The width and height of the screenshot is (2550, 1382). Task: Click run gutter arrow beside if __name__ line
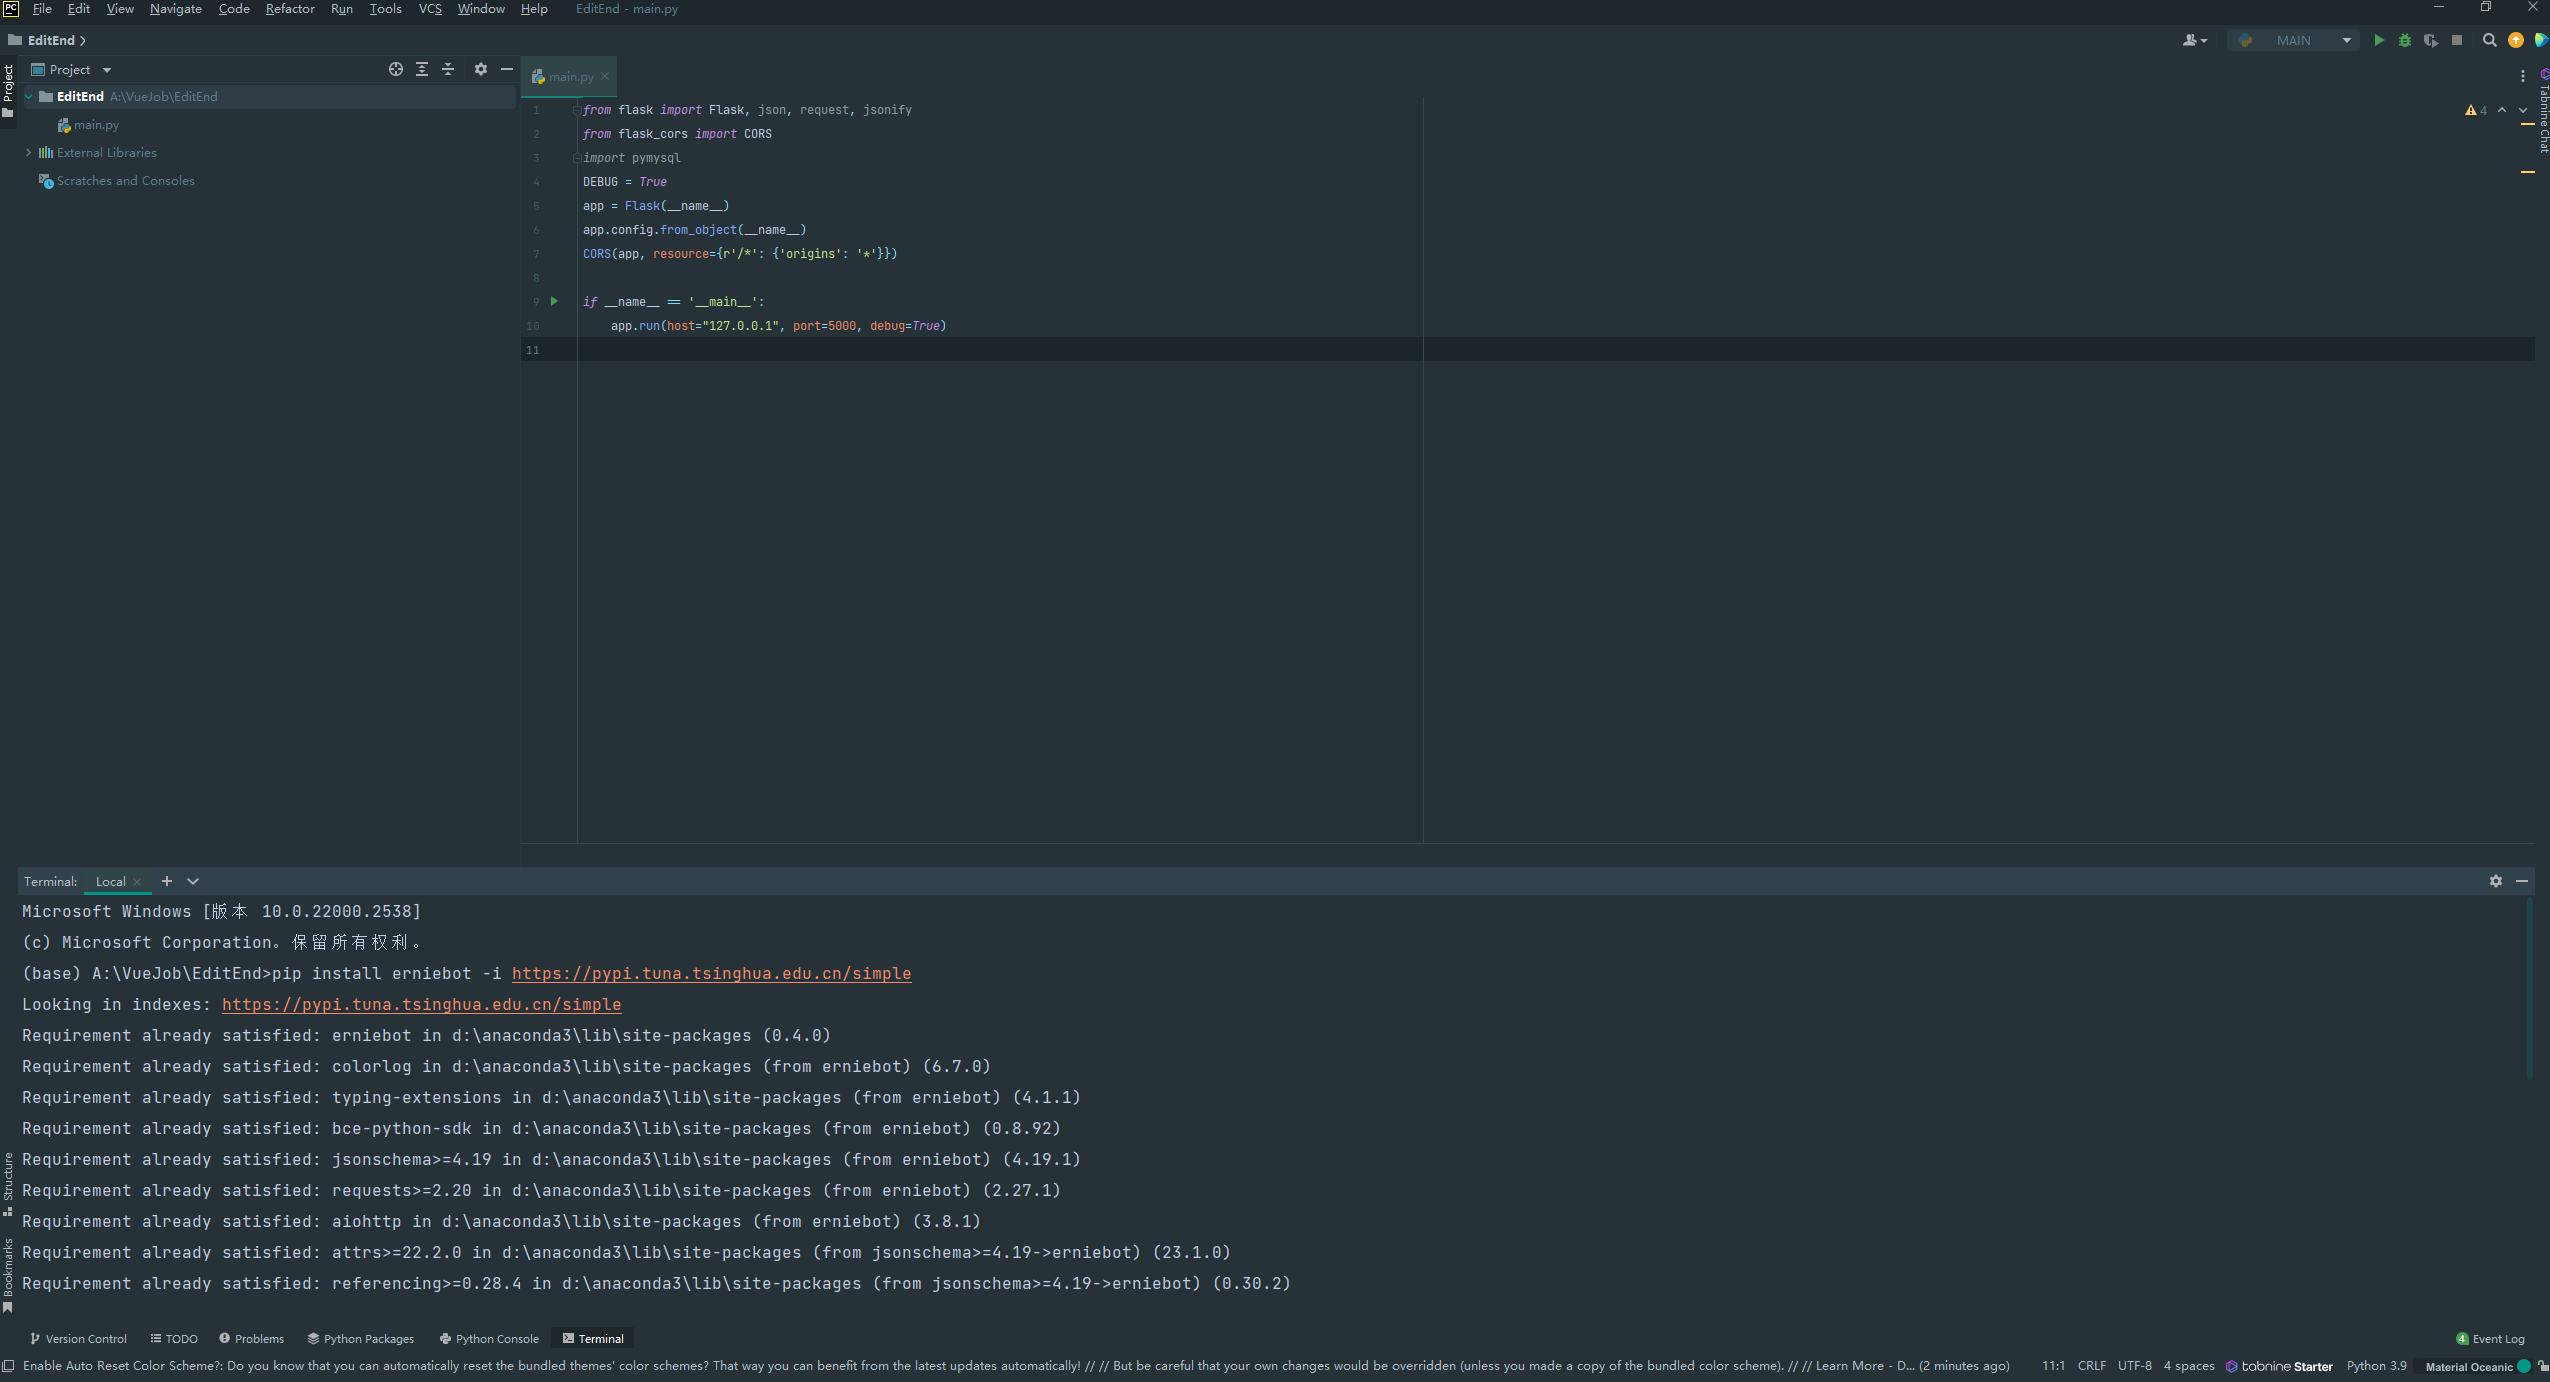tap(554, 301)
